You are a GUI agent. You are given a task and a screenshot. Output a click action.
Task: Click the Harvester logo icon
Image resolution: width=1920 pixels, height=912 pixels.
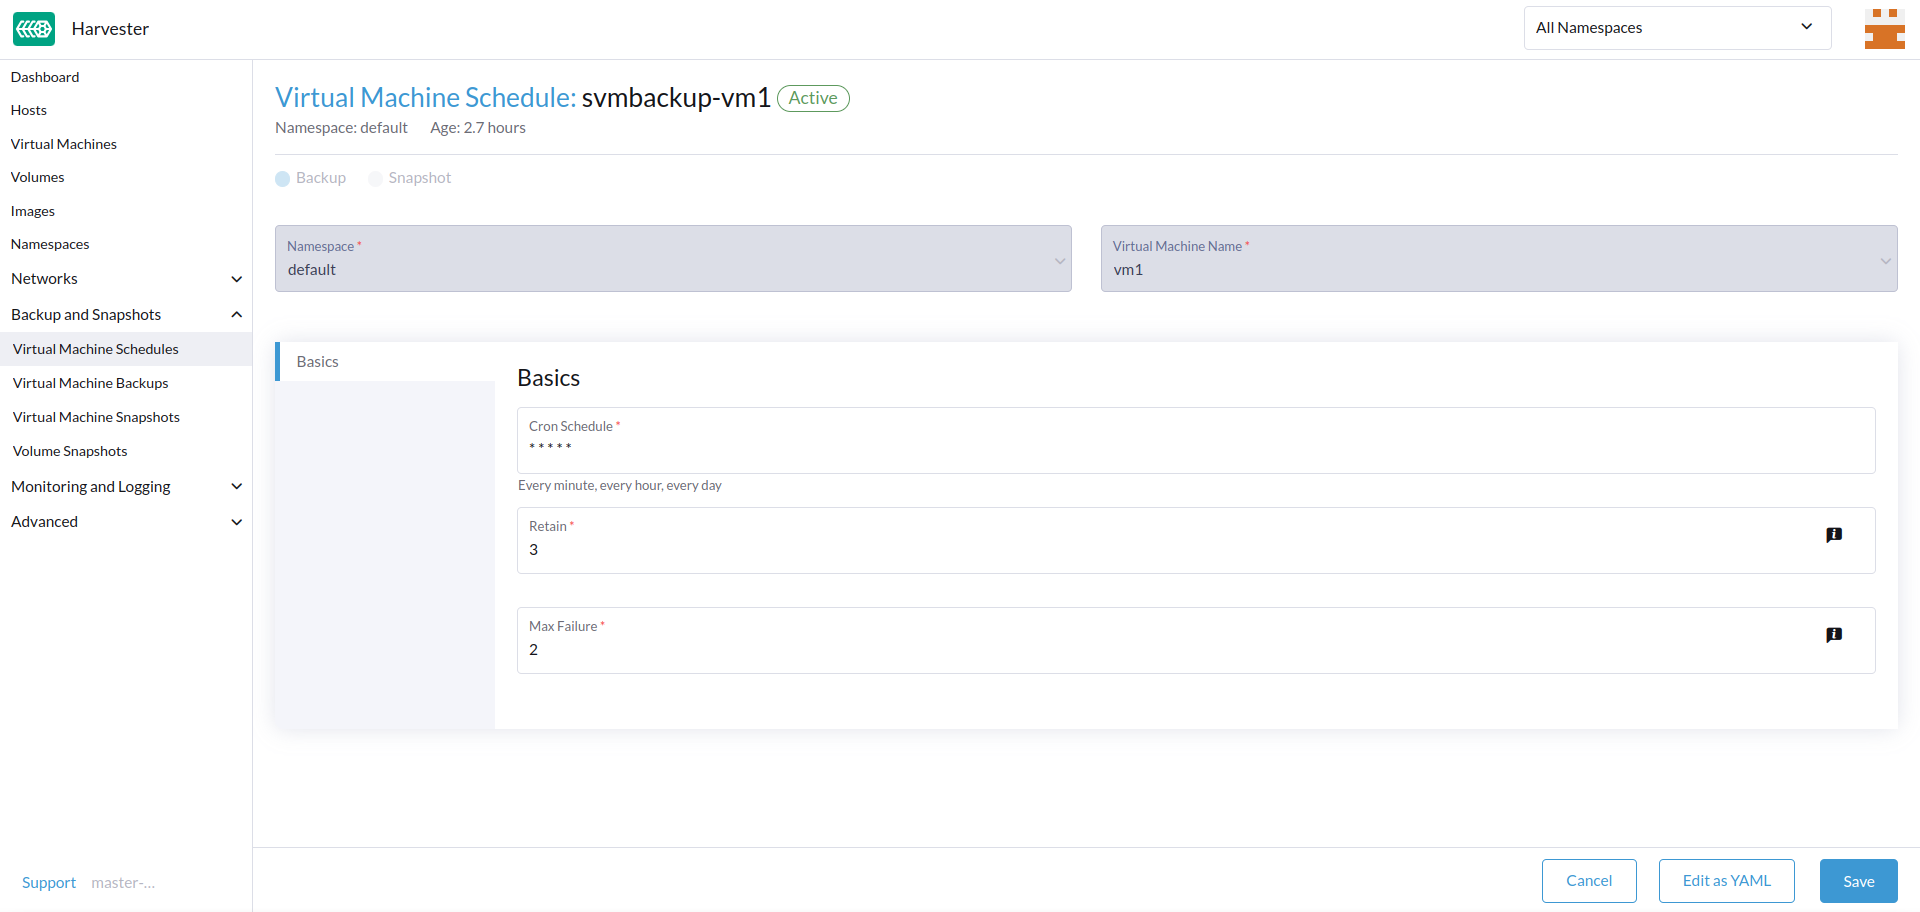coord(34,29)
